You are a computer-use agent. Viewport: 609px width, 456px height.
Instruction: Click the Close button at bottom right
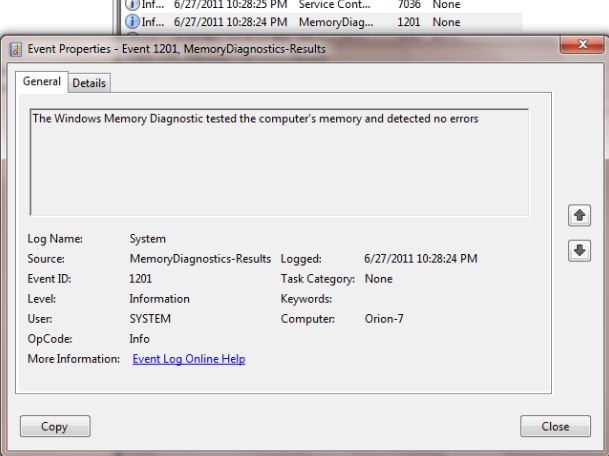[555, 426]
